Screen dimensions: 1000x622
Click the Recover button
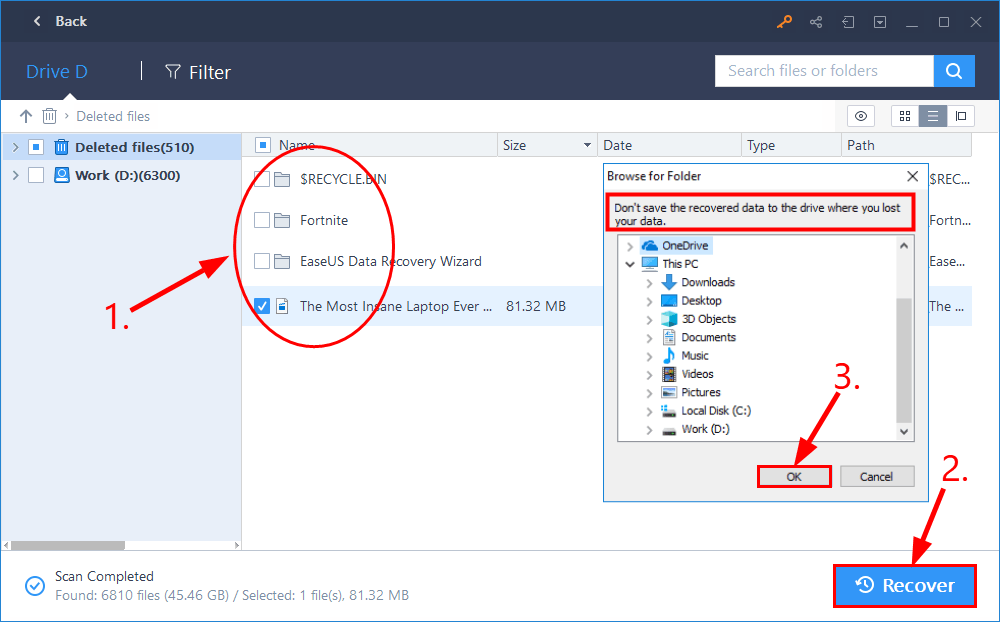[905, 586]
